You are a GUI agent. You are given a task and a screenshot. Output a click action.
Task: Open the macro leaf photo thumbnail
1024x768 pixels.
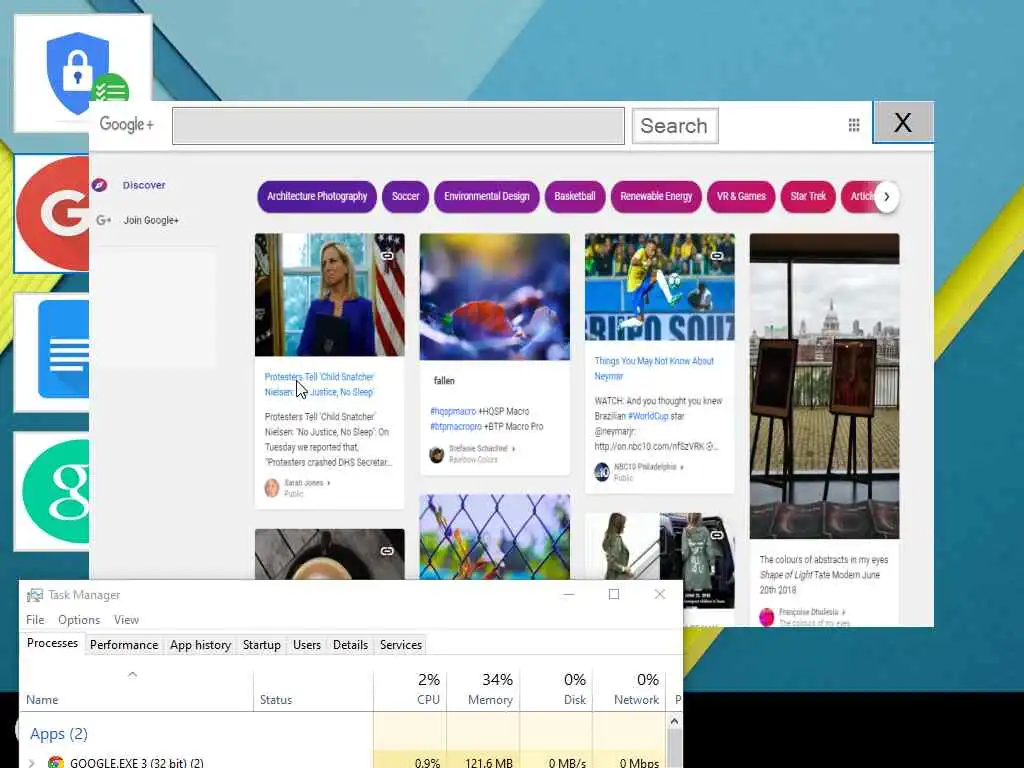(494, 296)
